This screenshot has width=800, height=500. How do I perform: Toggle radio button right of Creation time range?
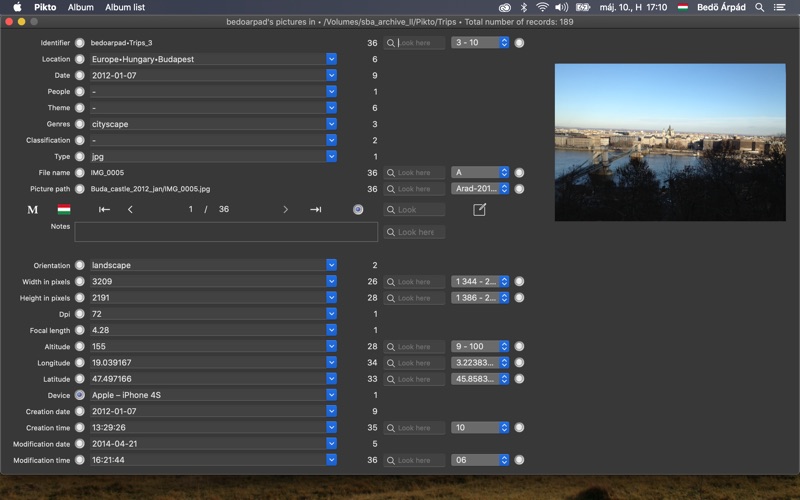519,428
